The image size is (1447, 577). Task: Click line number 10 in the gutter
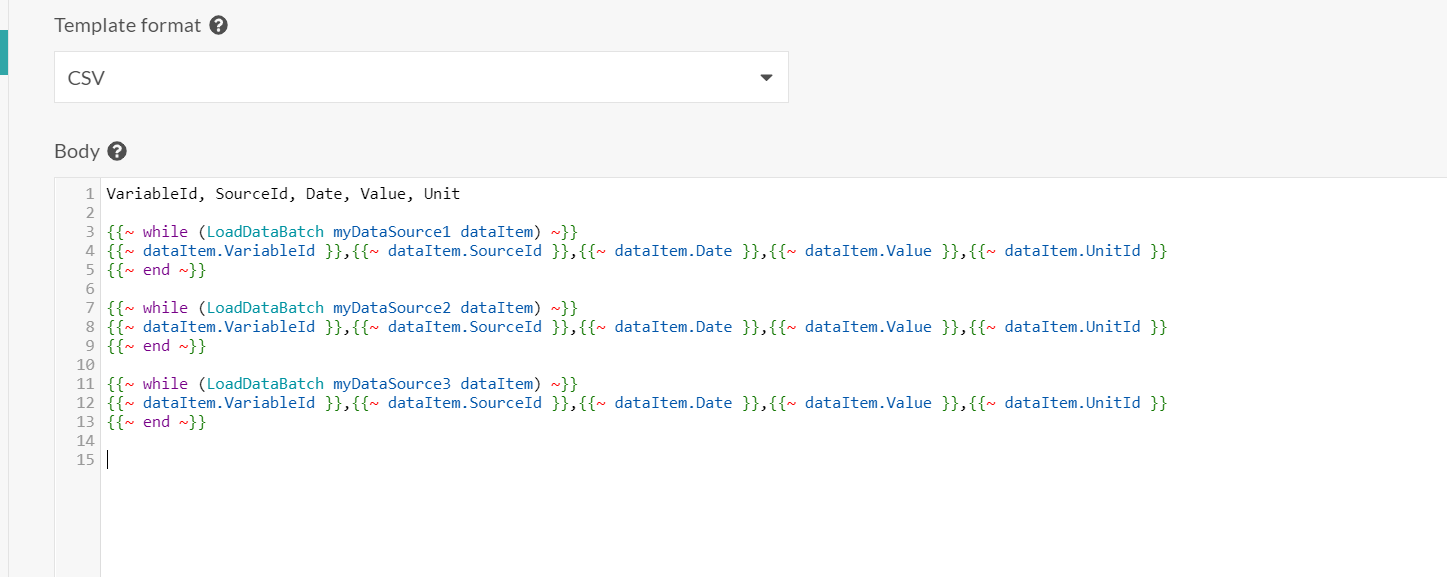click(85, 365)
